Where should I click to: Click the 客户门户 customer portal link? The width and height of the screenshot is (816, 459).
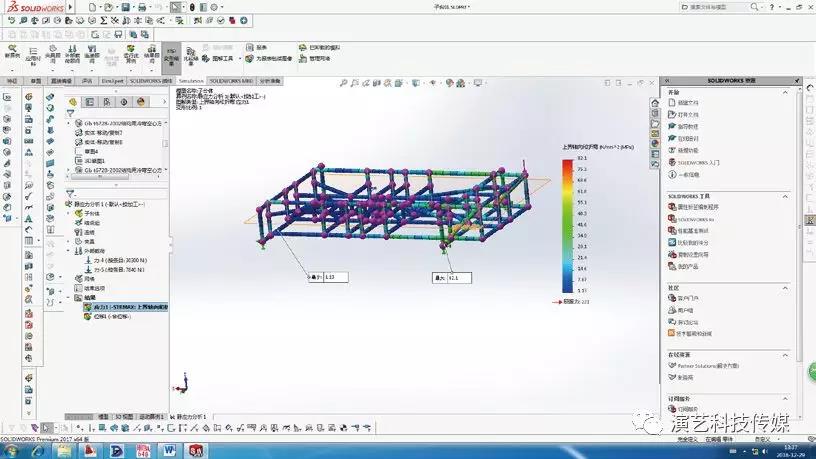[x=683, y=298]
